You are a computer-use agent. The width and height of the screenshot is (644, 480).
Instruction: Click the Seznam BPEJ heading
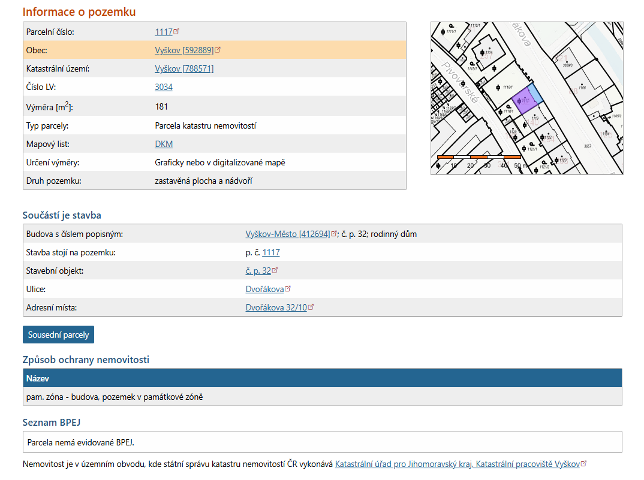(x=51, y=423)
